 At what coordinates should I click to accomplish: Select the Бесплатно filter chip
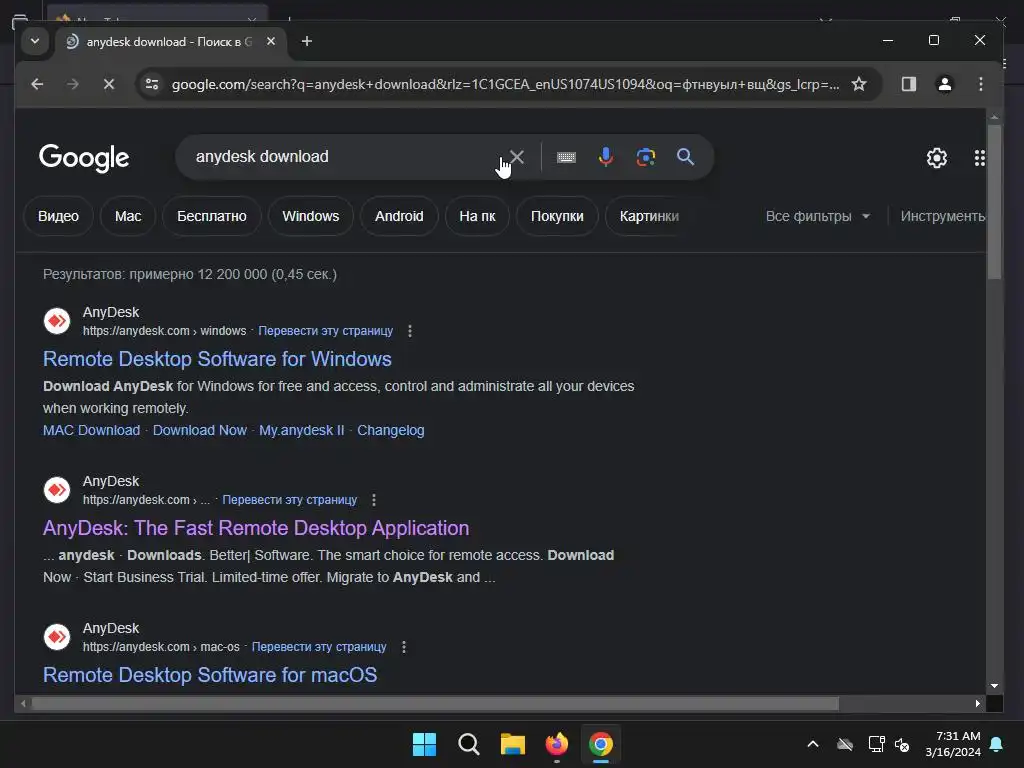tap(212, 216)
